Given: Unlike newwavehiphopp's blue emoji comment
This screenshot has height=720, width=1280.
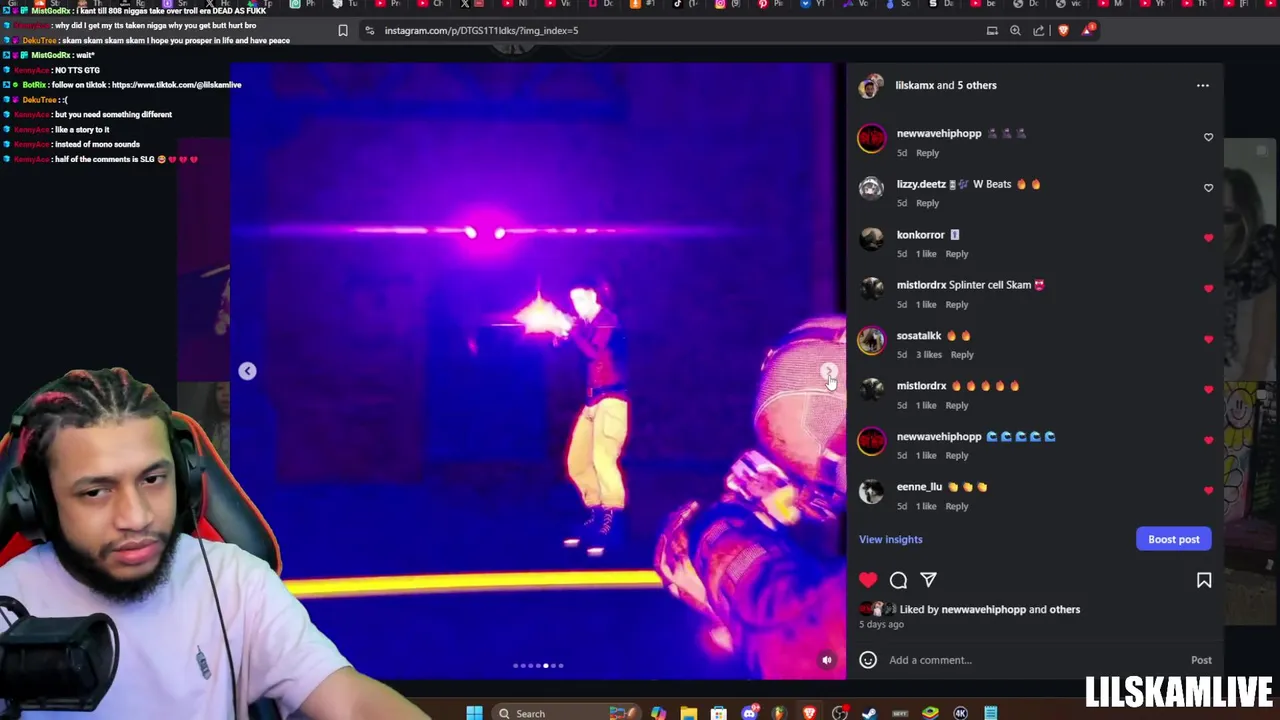Looking at the screenshot, I should point(1208,440).
